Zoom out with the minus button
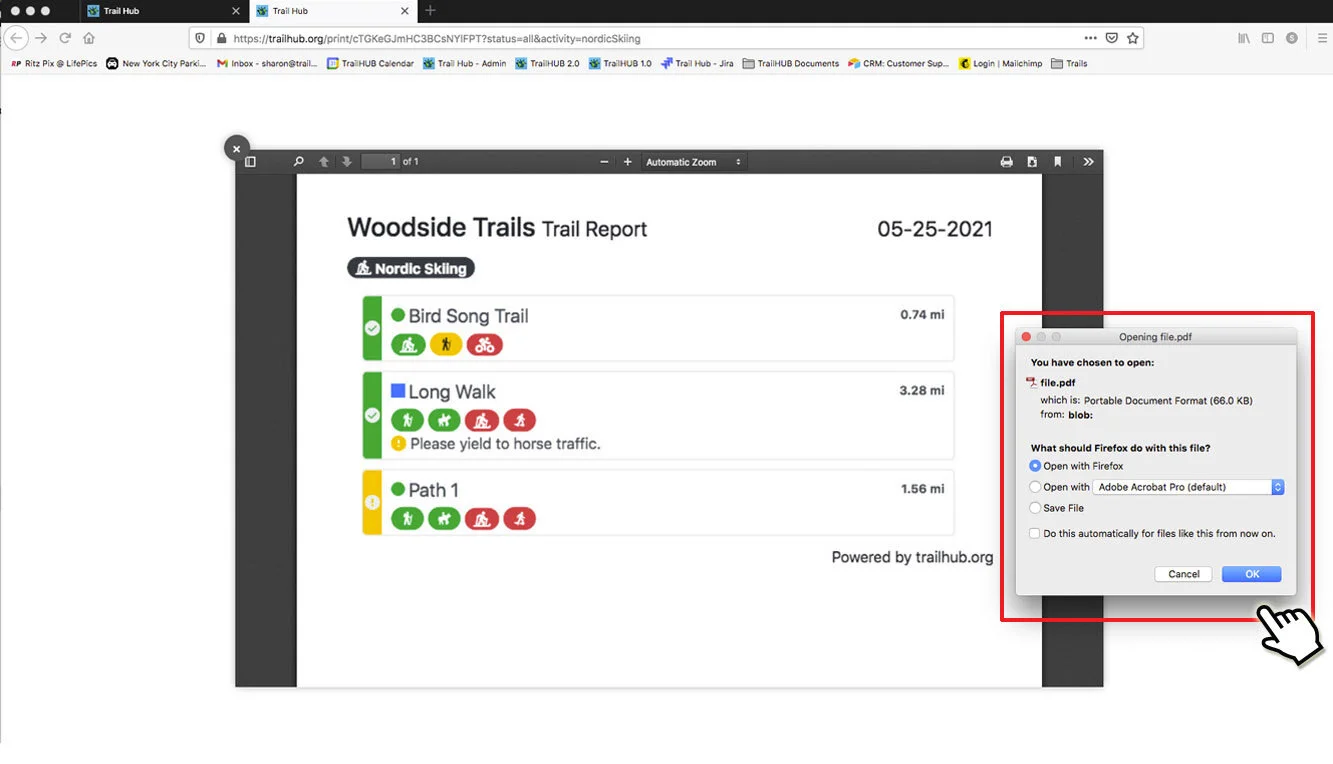 click(604, 162)
